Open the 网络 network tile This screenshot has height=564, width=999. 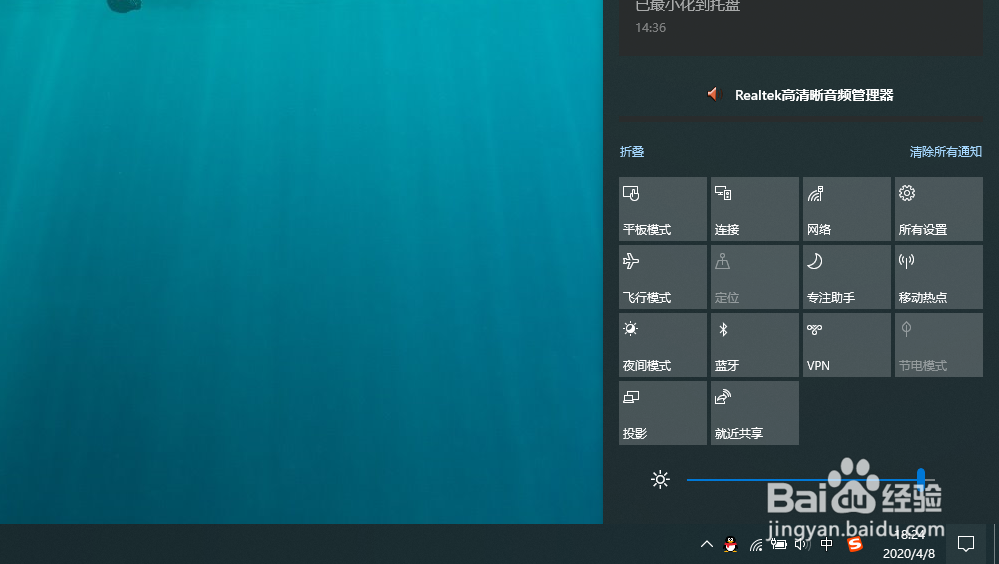(847, 209)
